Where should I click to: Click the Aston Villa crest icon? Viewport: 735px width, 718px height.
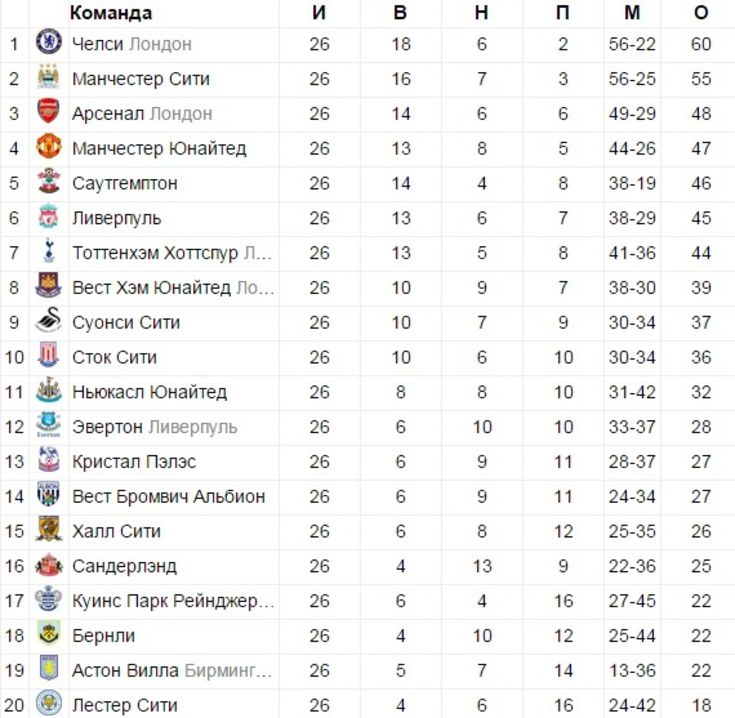[x=49, y=668]
